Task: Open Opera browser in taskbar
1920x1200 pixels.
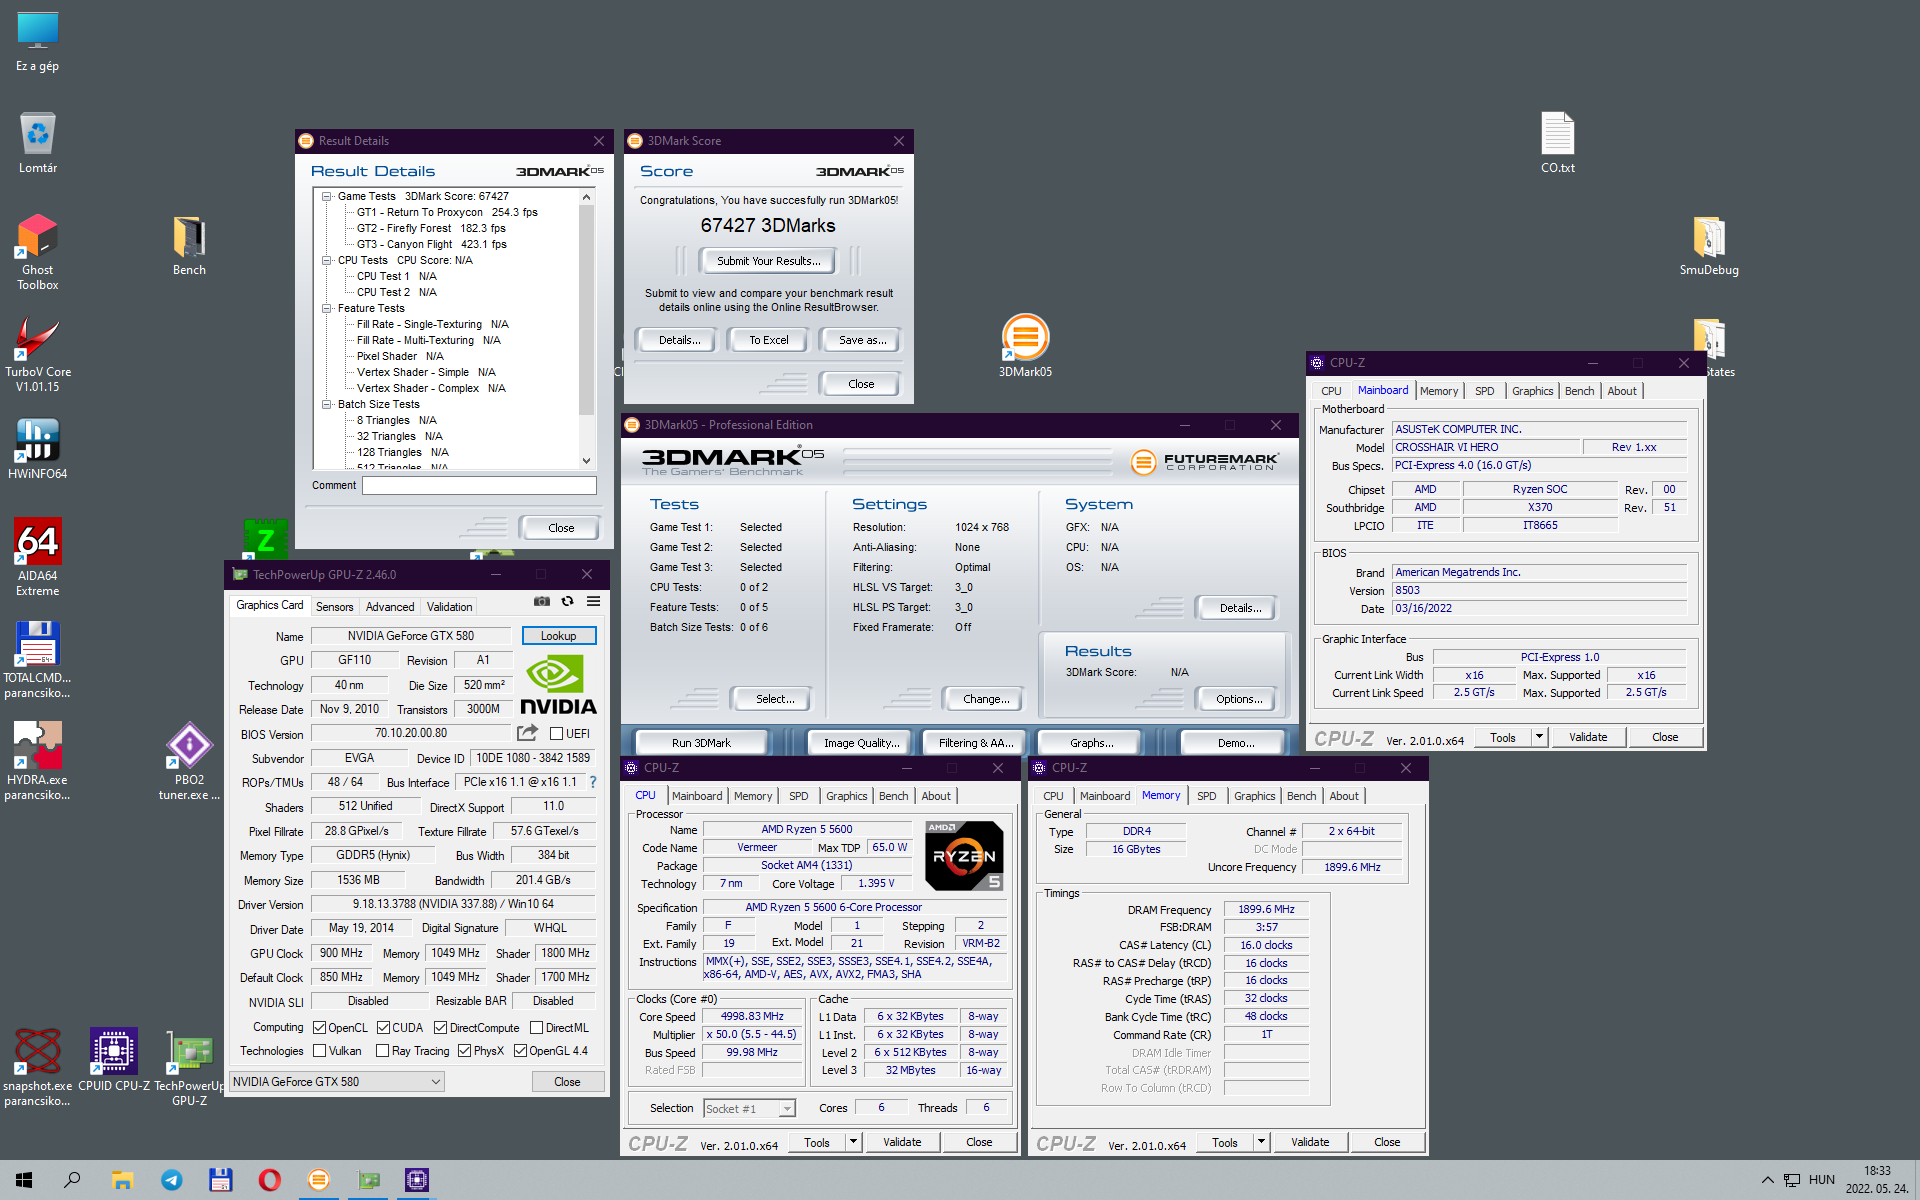Action: (x=269, y=1180)
